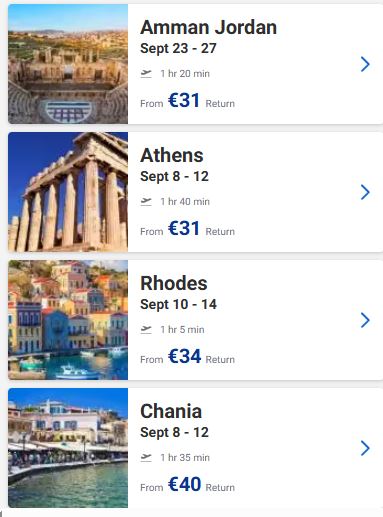Select the Rhodes colorful harbor image
This screenshot has width=383, height=517.
[68, 320]
